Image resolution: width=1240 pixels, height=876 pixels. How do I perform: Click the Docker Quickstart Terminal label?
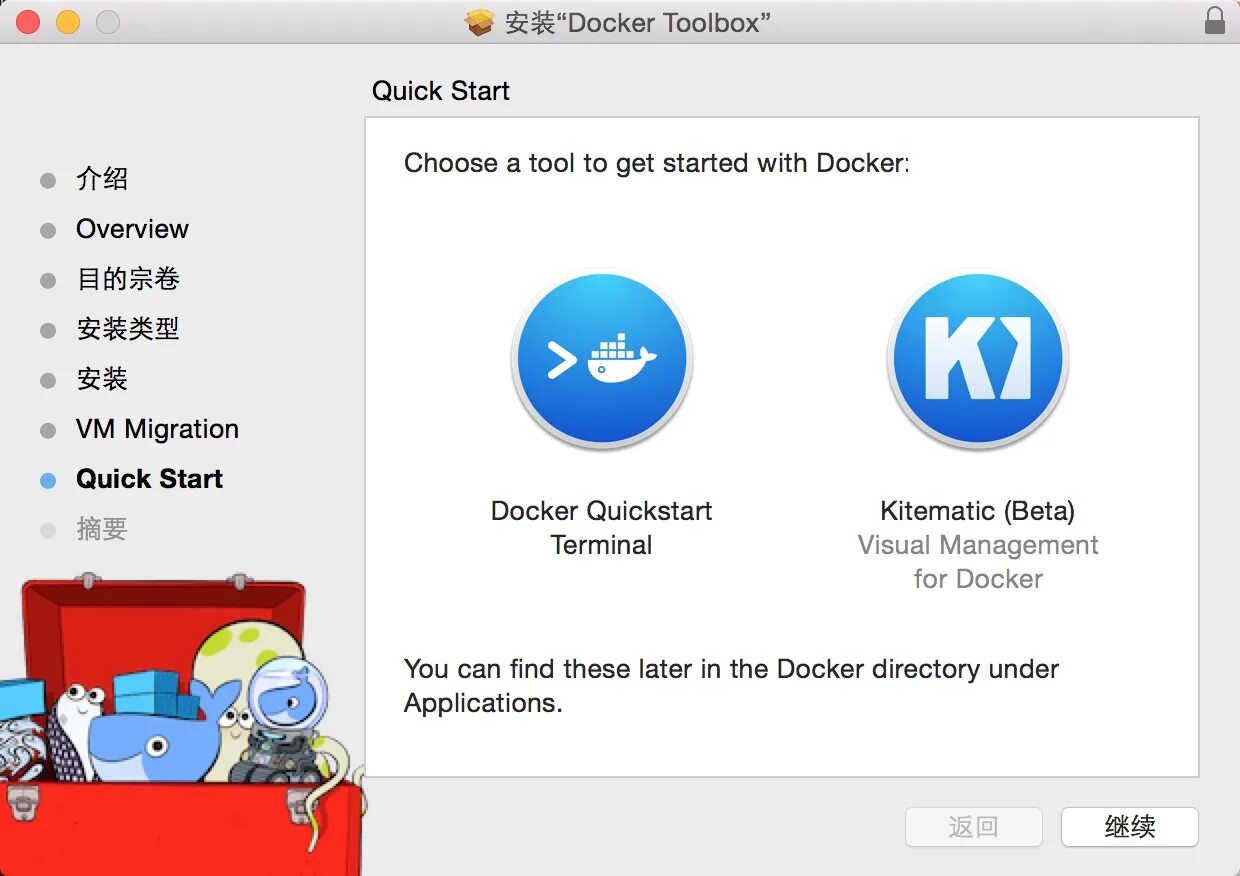click(601, 528)
